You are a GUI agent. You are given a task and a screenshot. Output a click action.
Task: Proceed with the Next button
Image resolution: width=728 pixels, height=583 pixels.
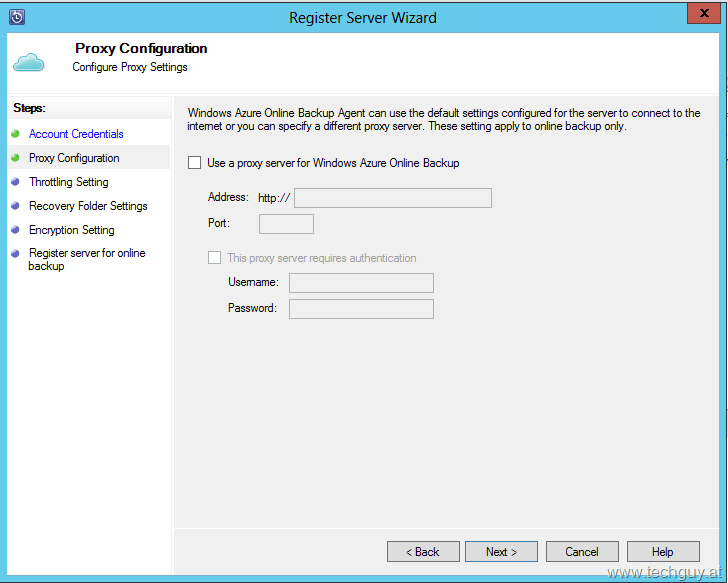(501, 551)
